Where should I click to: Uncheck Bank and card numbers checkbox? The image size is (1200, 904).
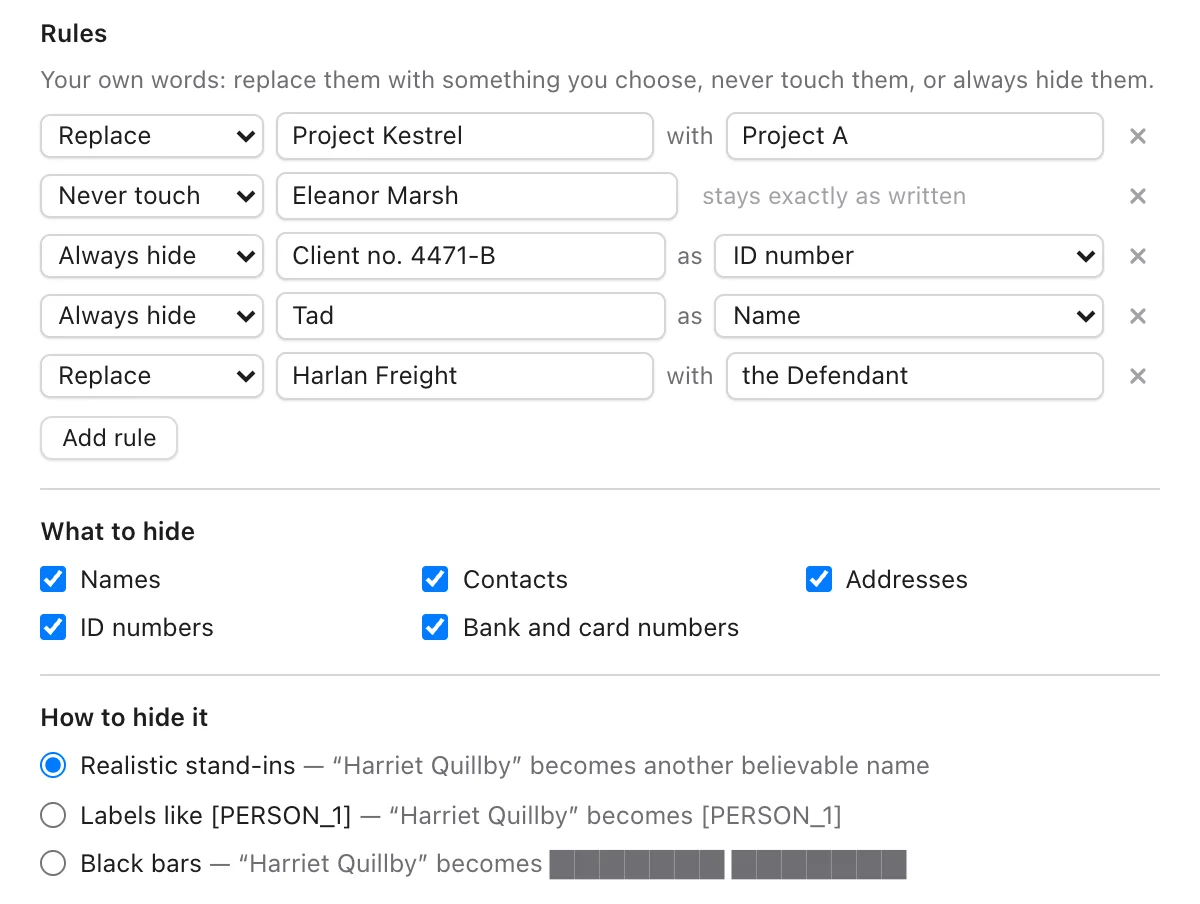point(435,627)
